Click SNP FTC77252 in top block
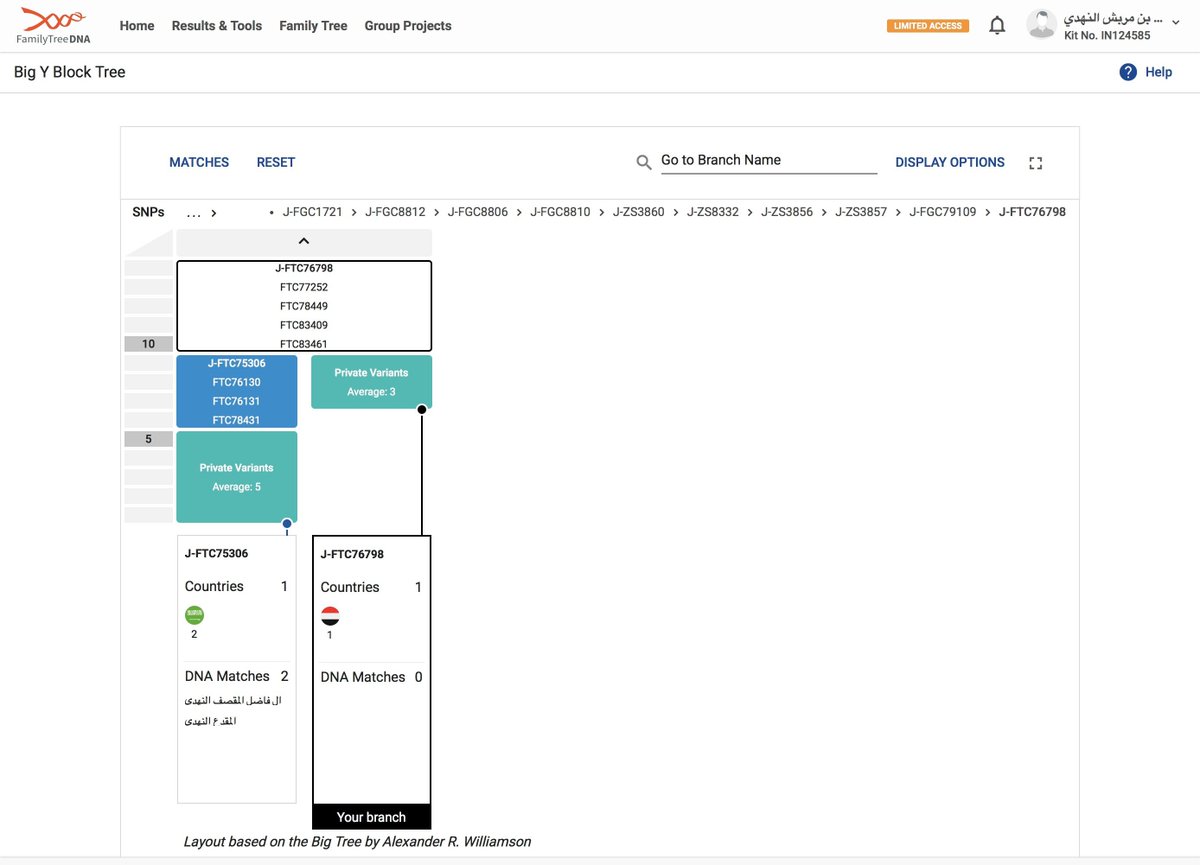The image size is (1200, 865). tap(304, 287)
